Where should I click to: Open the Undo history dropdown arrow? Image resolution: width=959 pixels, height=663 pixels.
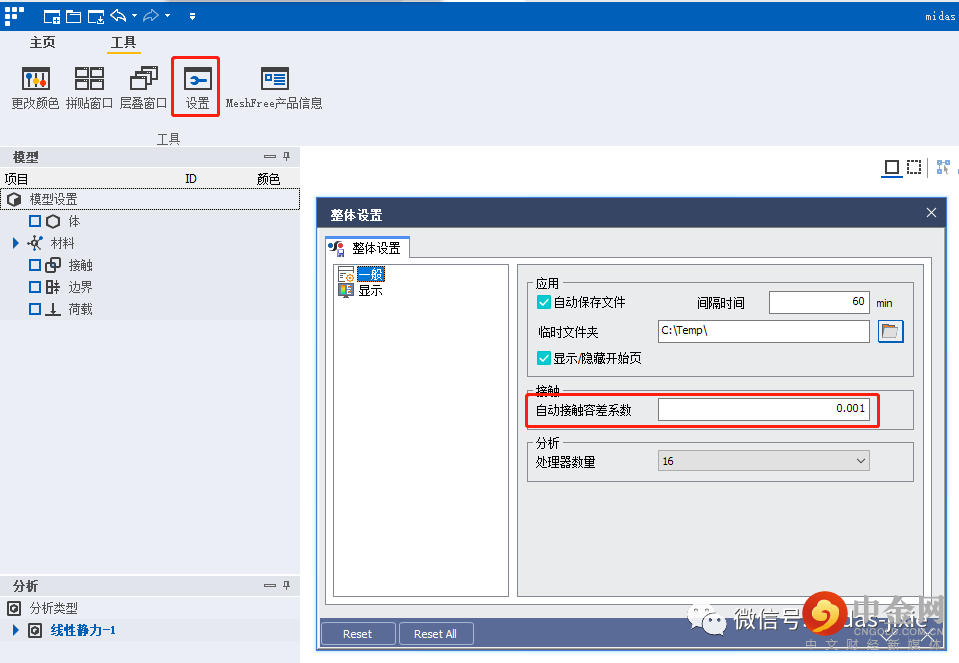[x=134, y=16]
